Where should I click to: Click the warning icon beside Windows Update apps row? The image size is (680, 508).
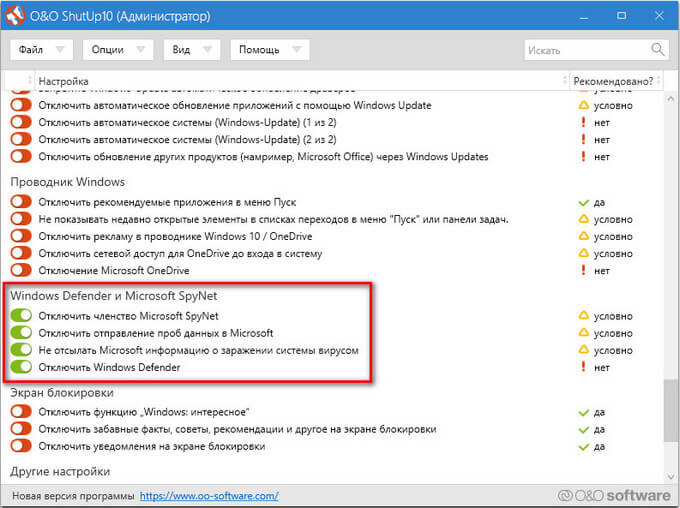(x=584, y=105)
